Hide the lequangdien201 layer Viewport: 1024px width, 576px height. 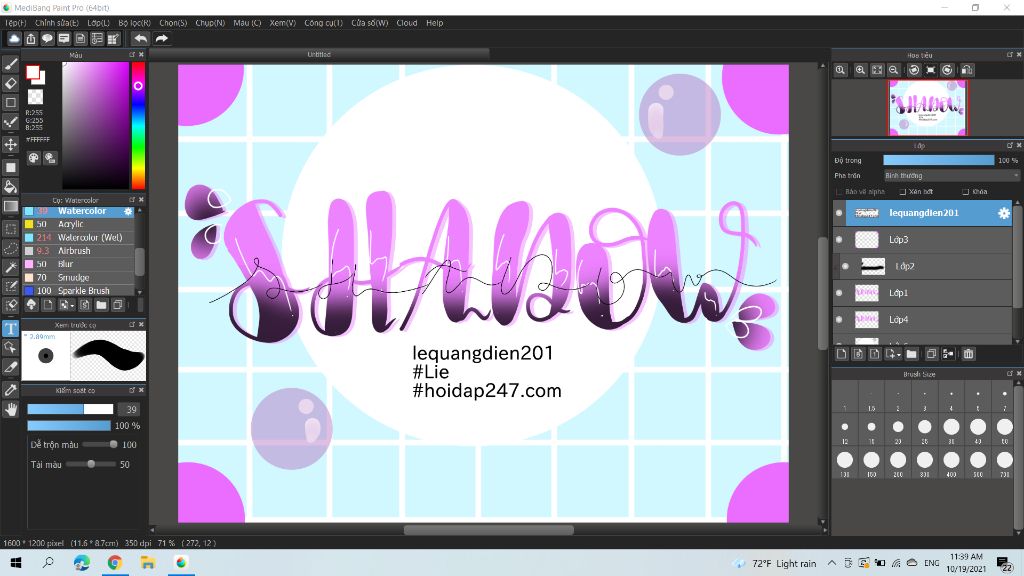839,213
